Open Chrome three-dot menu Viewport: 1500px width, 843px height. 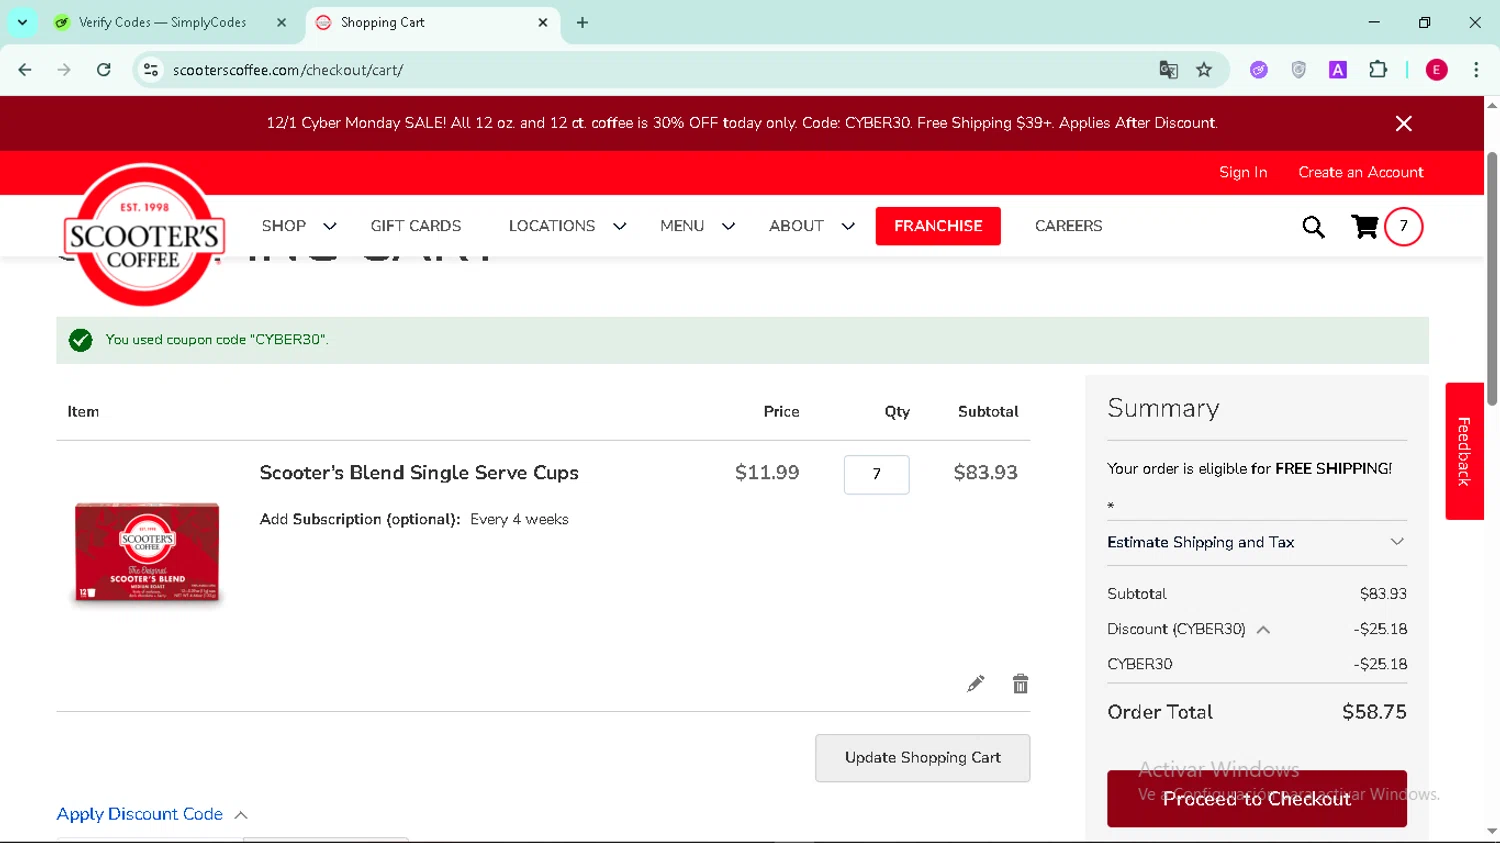1476,70
